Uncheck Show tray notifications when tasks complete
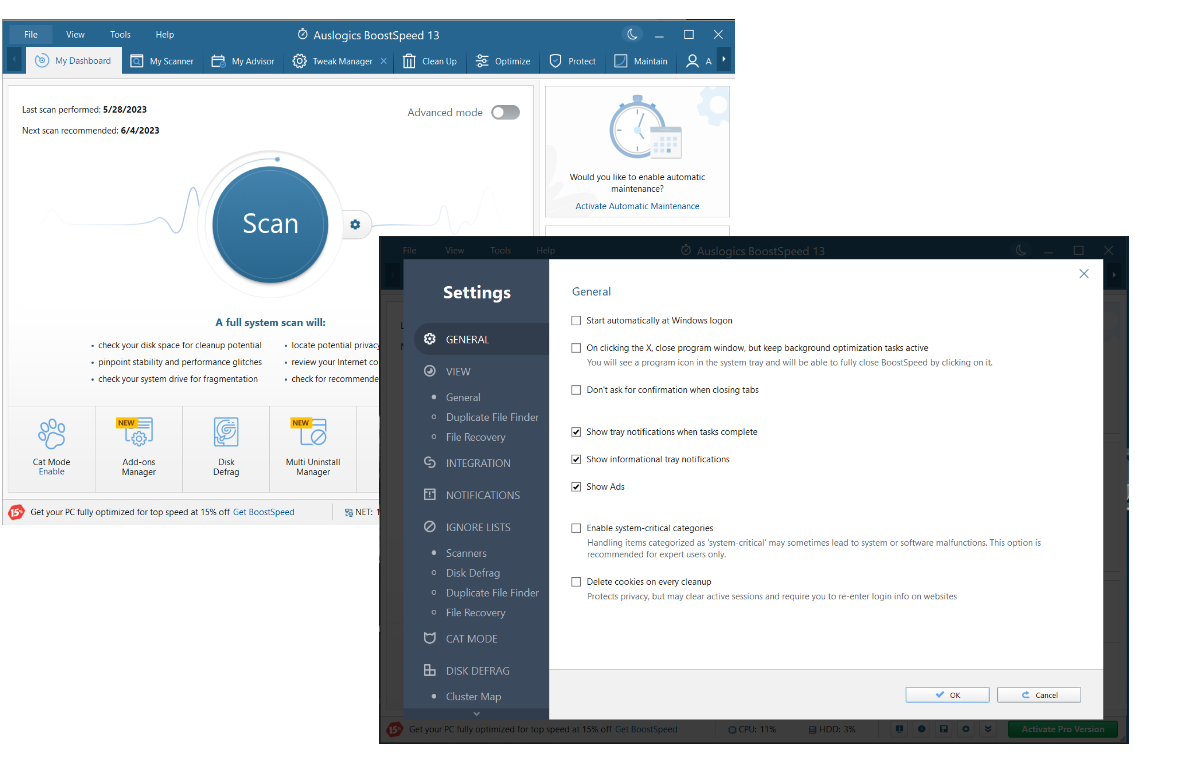Screen dimensions: 1202x779 point(576,432)
